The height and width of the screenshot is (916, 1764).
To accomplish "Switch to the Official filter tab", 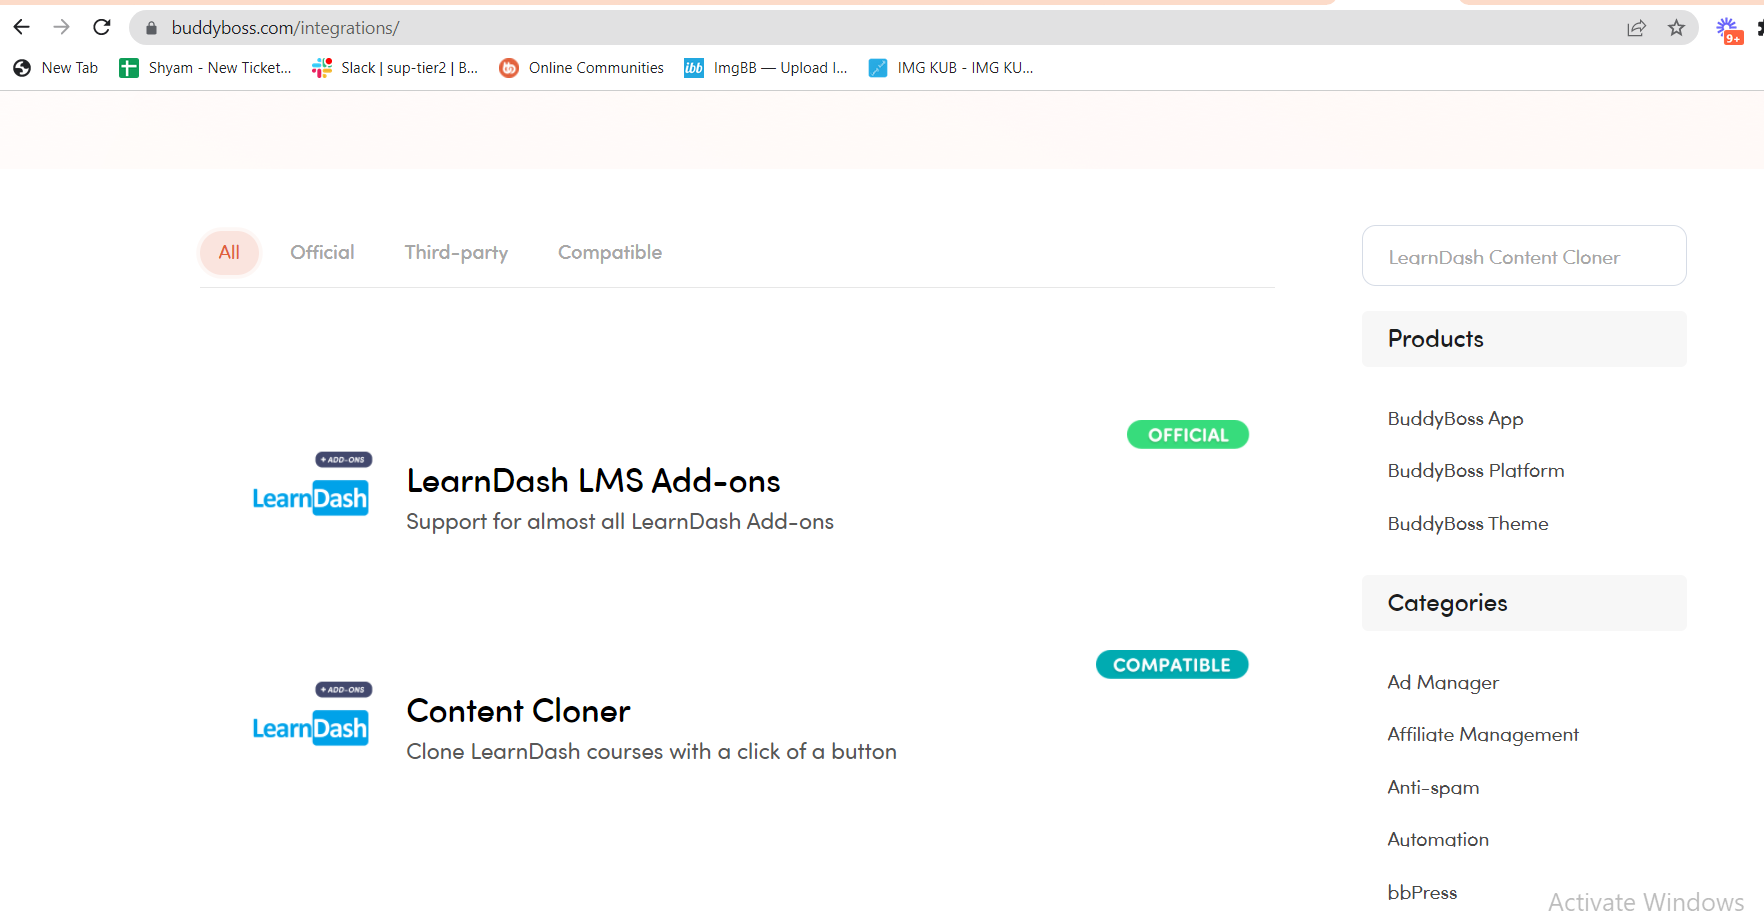I will coord(322,252).
